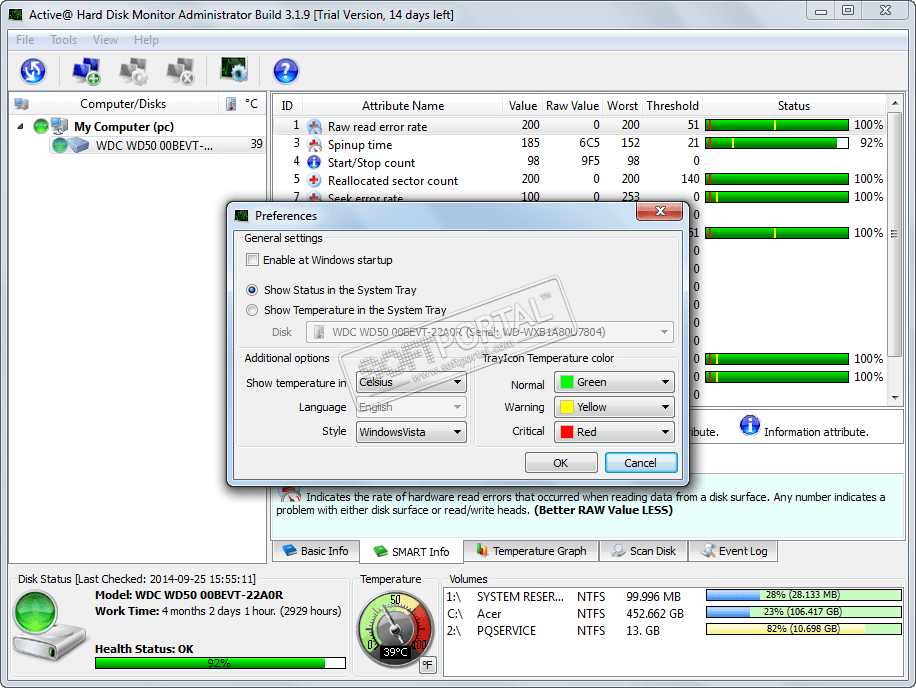Switch to the SMART Info tab

pyautogui.click(x=411, y=551)
